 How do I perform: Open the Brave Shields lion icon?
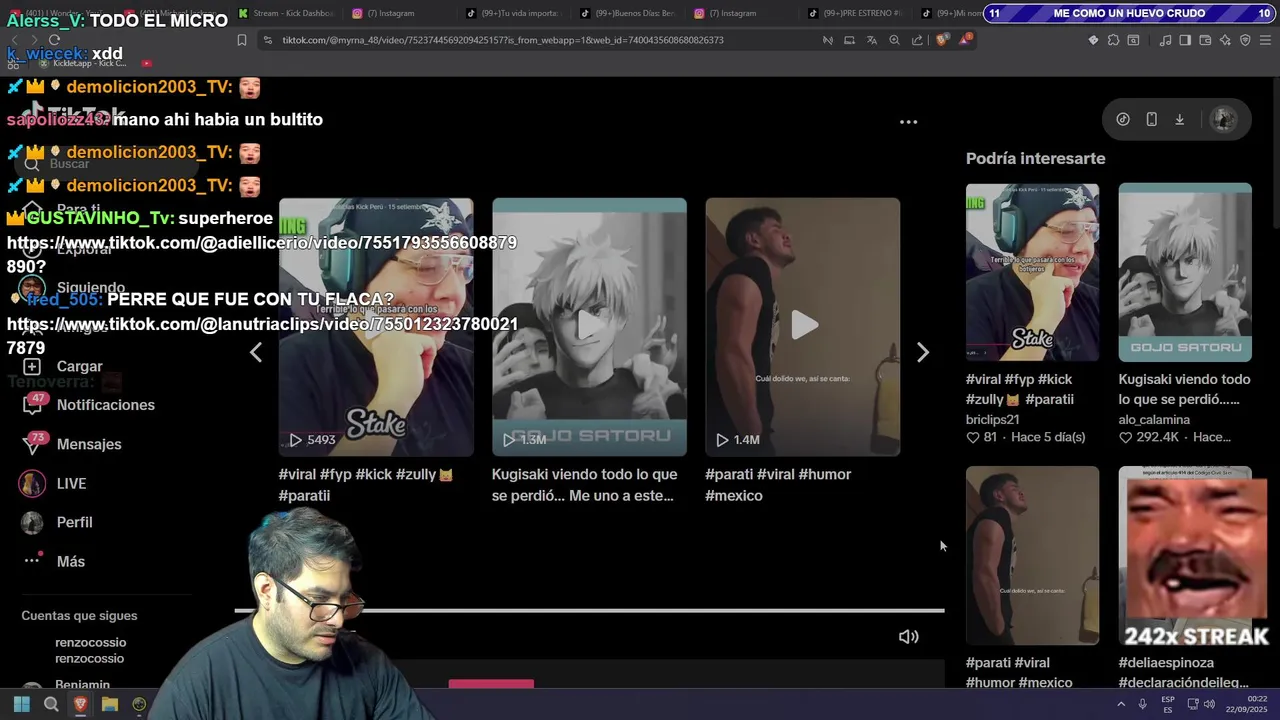coord(942,40)
